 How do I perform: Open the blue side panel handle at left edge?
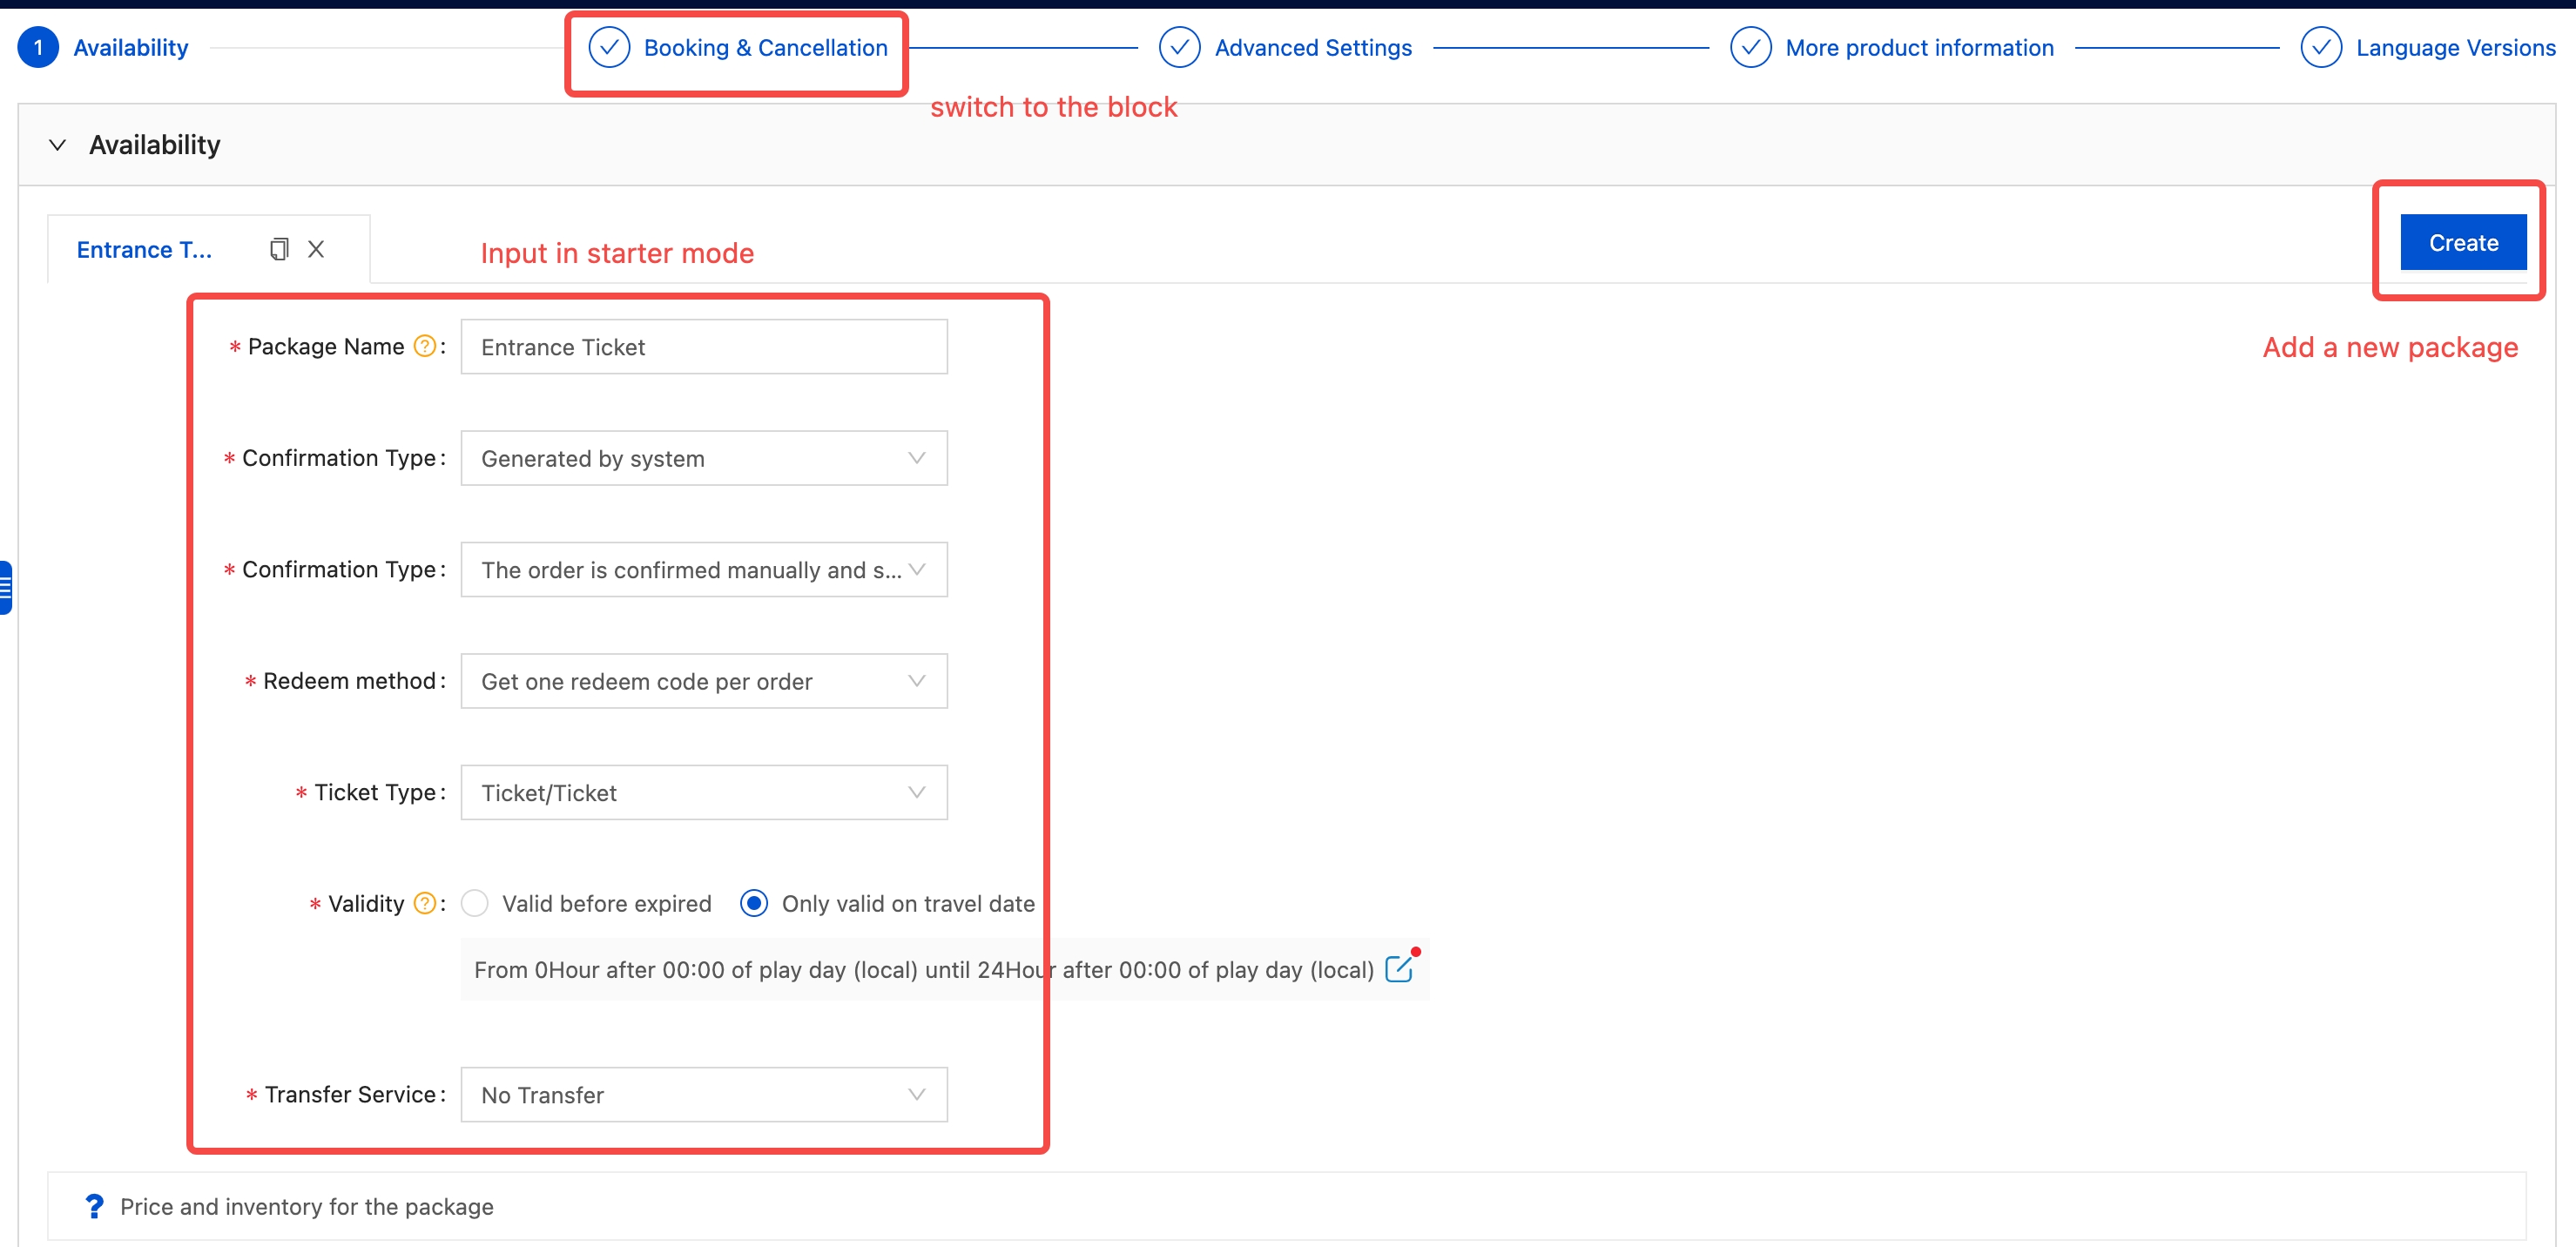[5, 587]
